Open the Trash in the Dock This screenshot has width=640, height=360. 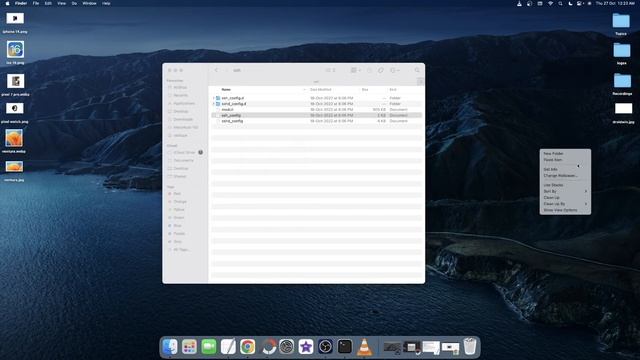tap(470, 347)
